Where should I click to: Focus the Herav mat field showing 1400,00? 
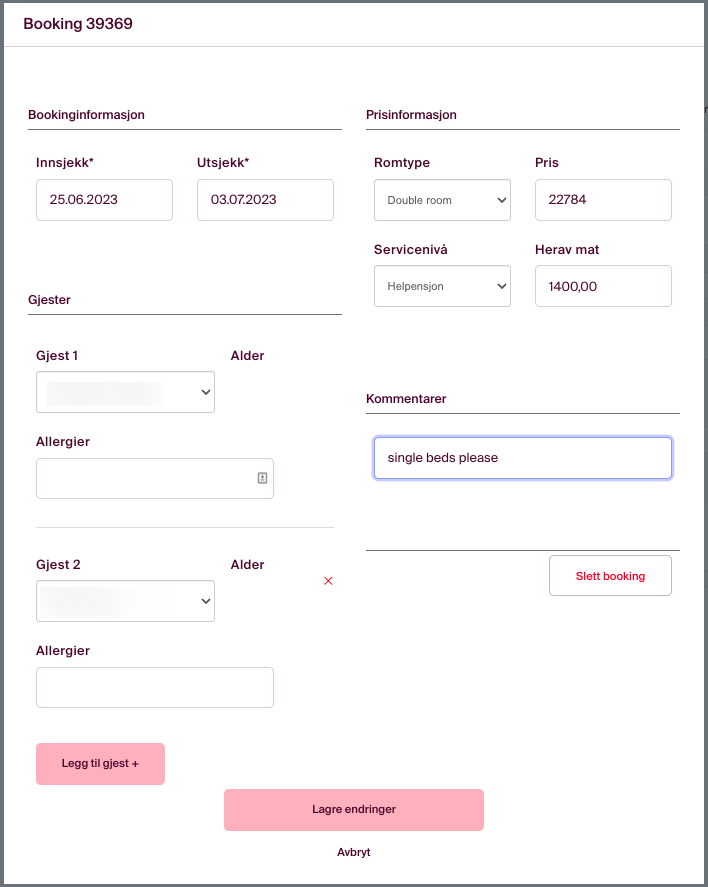tap(603, 286)
